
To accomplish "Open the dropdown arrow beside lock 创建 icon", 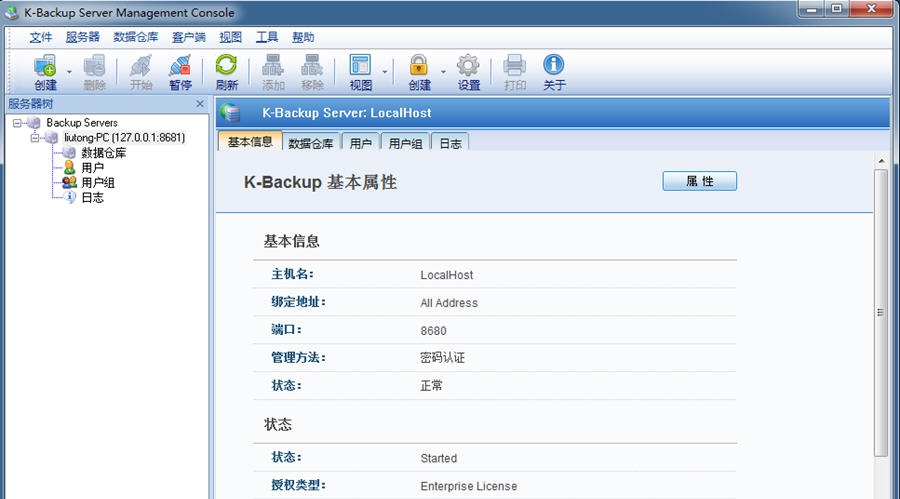I will point(443,72).
